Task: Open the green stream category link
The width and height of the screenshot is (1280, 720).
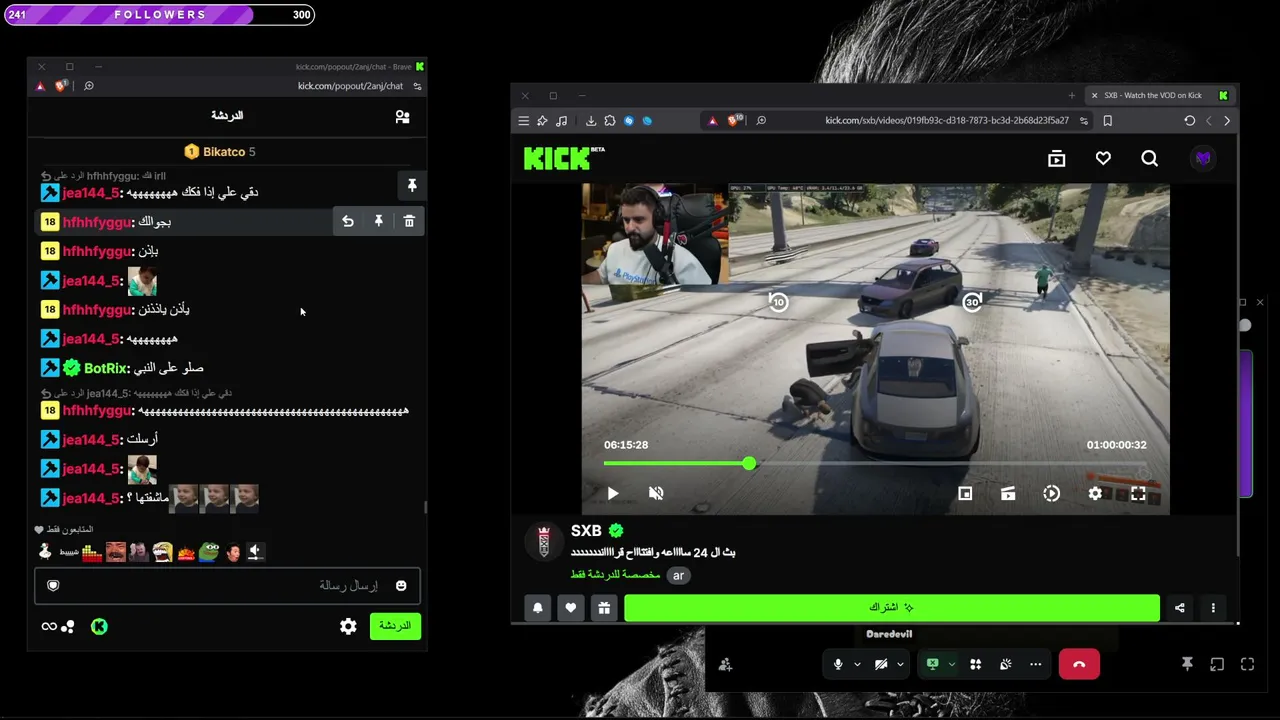Action: pos(615,575)
